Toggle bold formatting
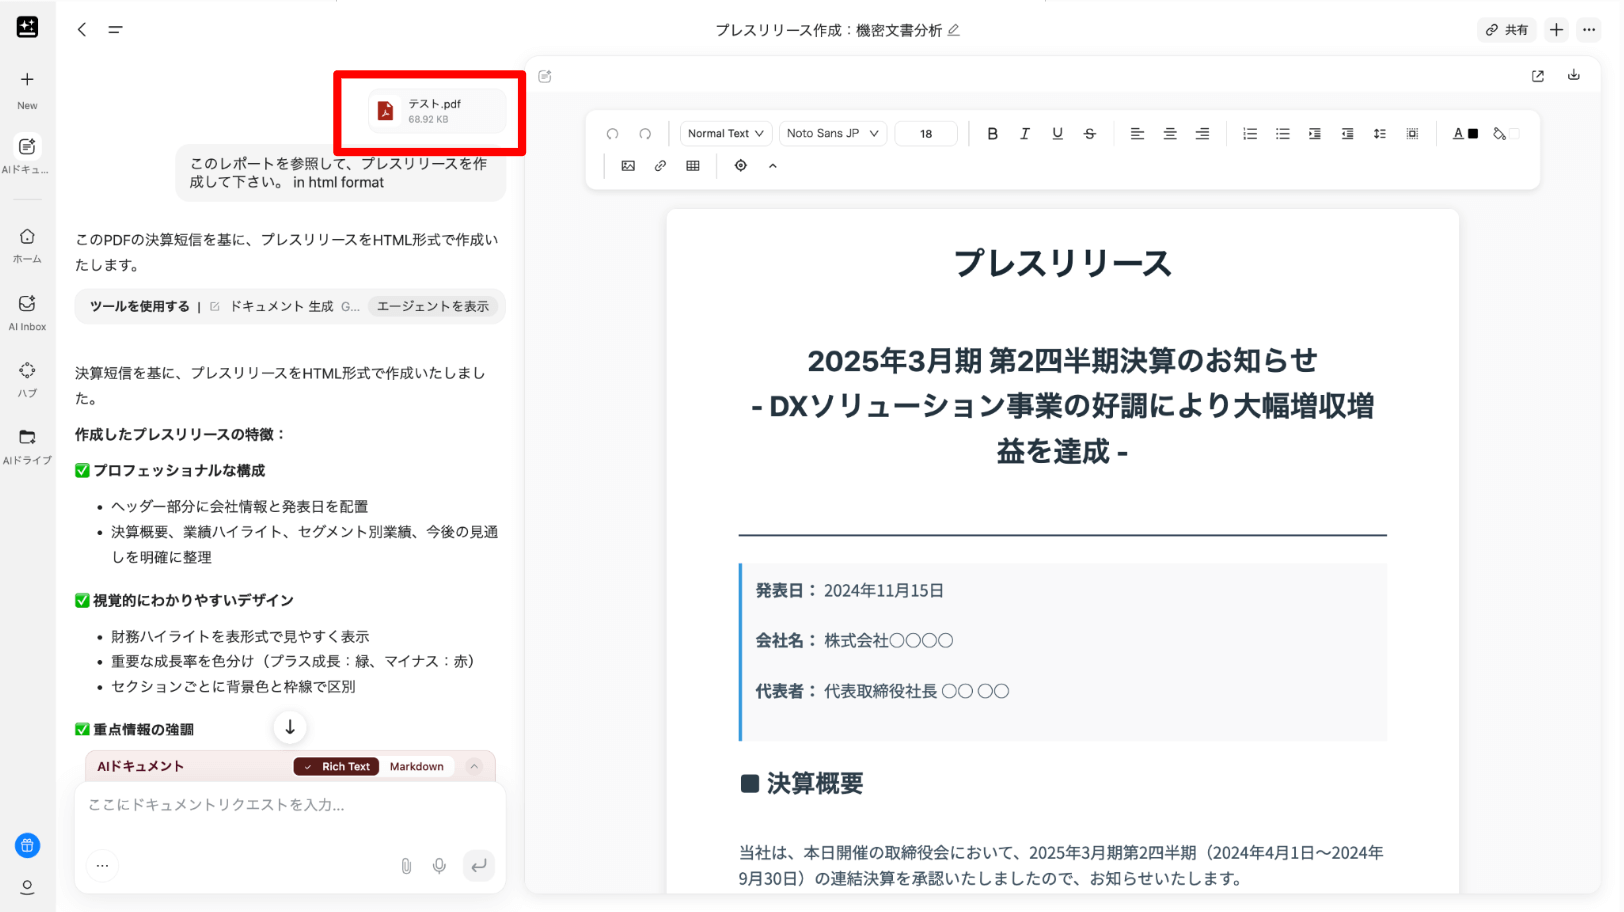This screenshot has width=1624, height=912. pyautogui.click(x=992, y=134)
